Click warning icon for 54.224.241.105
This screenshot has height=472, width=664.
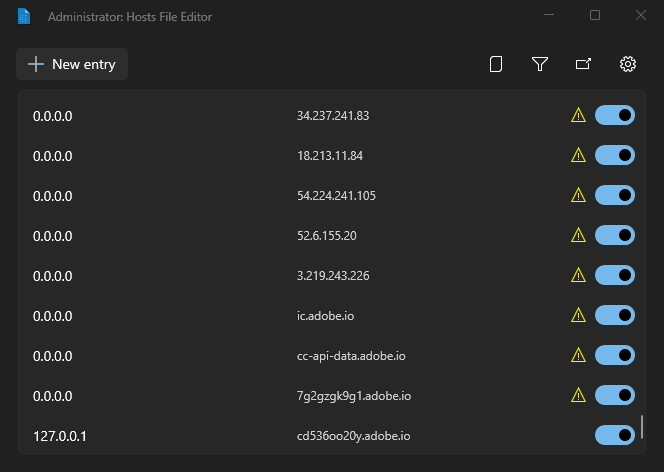tap(578, 196)
